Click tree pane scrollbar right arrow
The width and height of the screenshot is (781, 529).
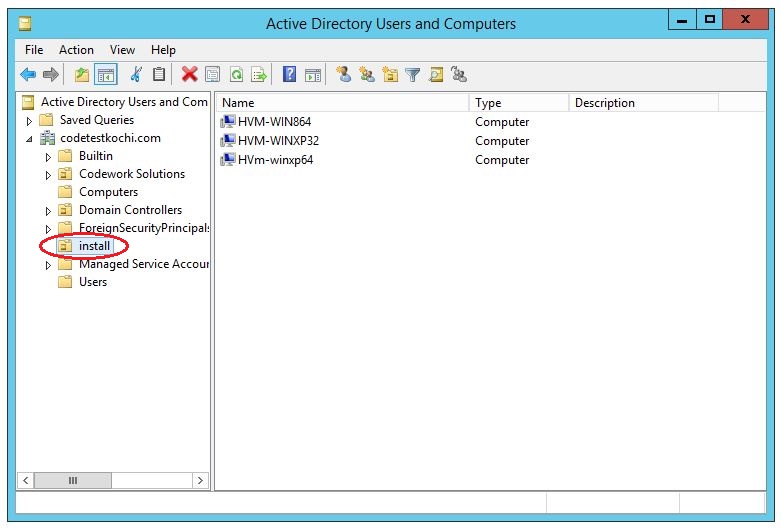200,480
